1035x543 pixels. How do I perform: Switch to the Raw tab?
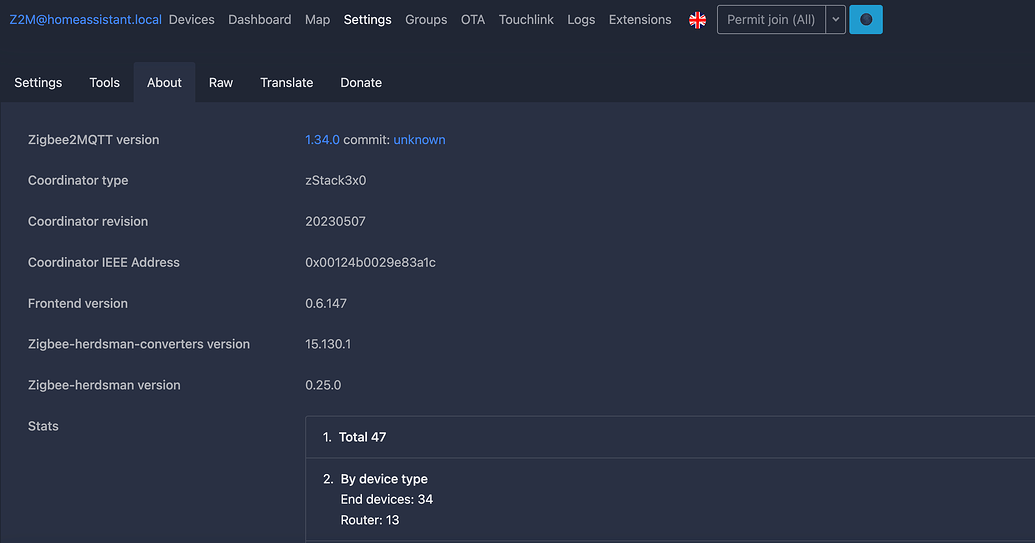(x=220, y=82)
